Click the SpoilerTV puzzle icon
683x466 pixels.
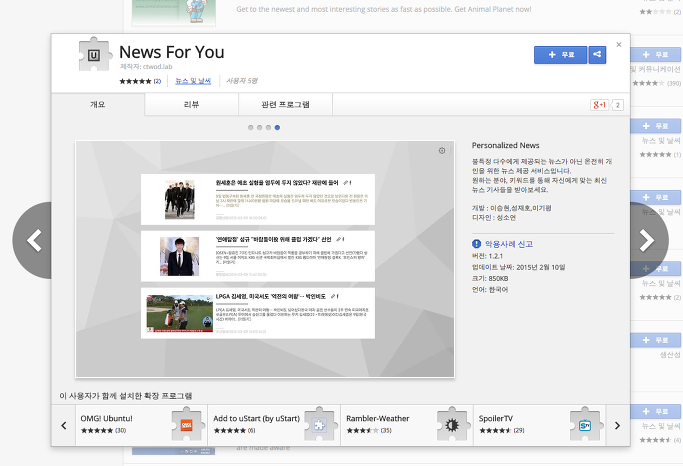point(585,425)
